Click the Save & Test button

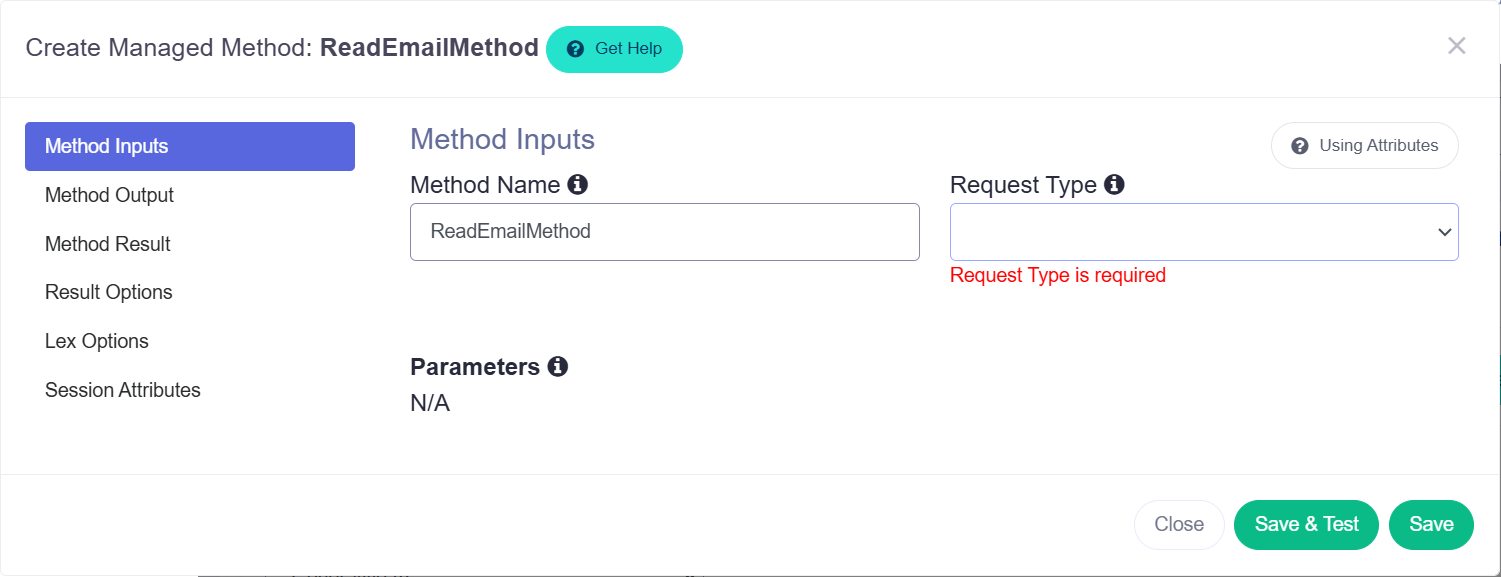(1306, 525)
